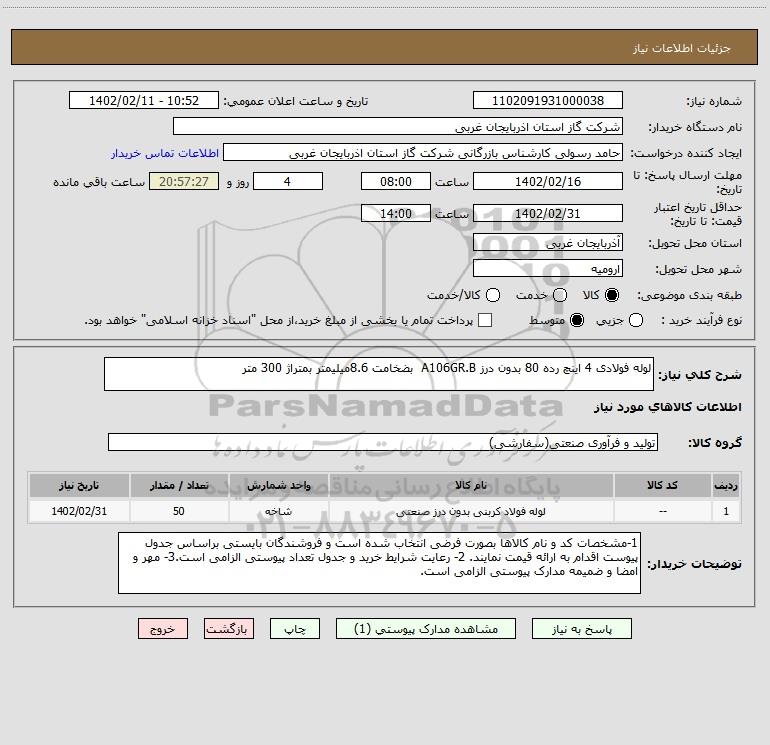Click the شرح کلی نیاز description box
The image size is (770, 745).
pos(379,374)
